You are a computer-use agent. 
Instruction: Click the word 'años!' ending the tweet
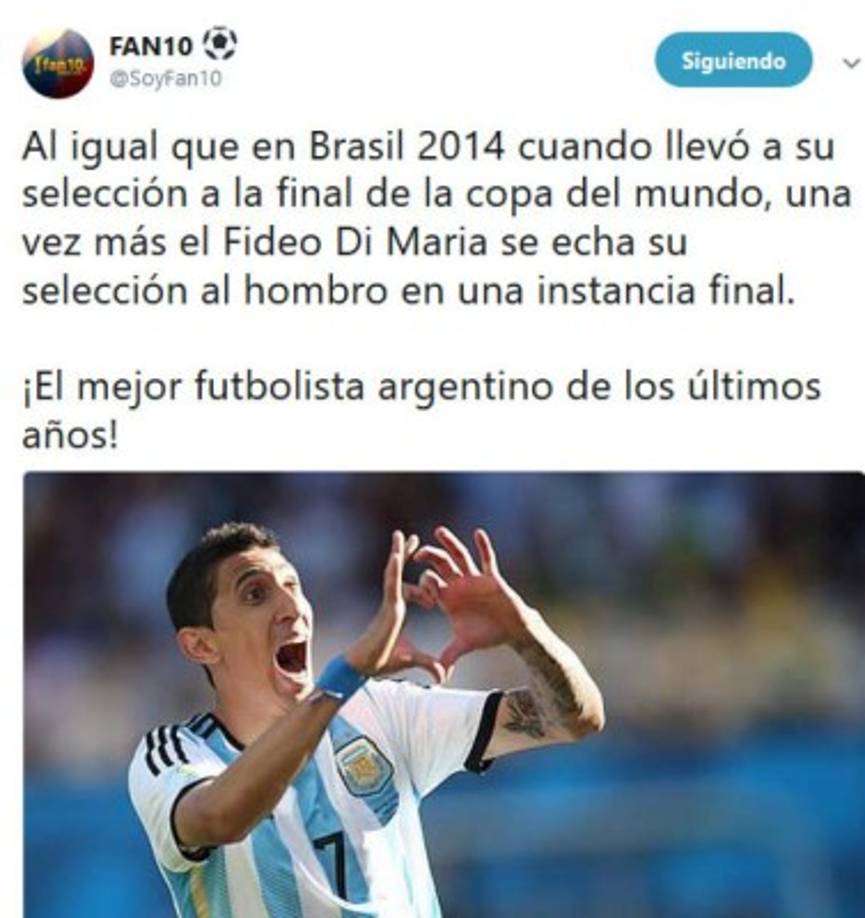point(70,434)
